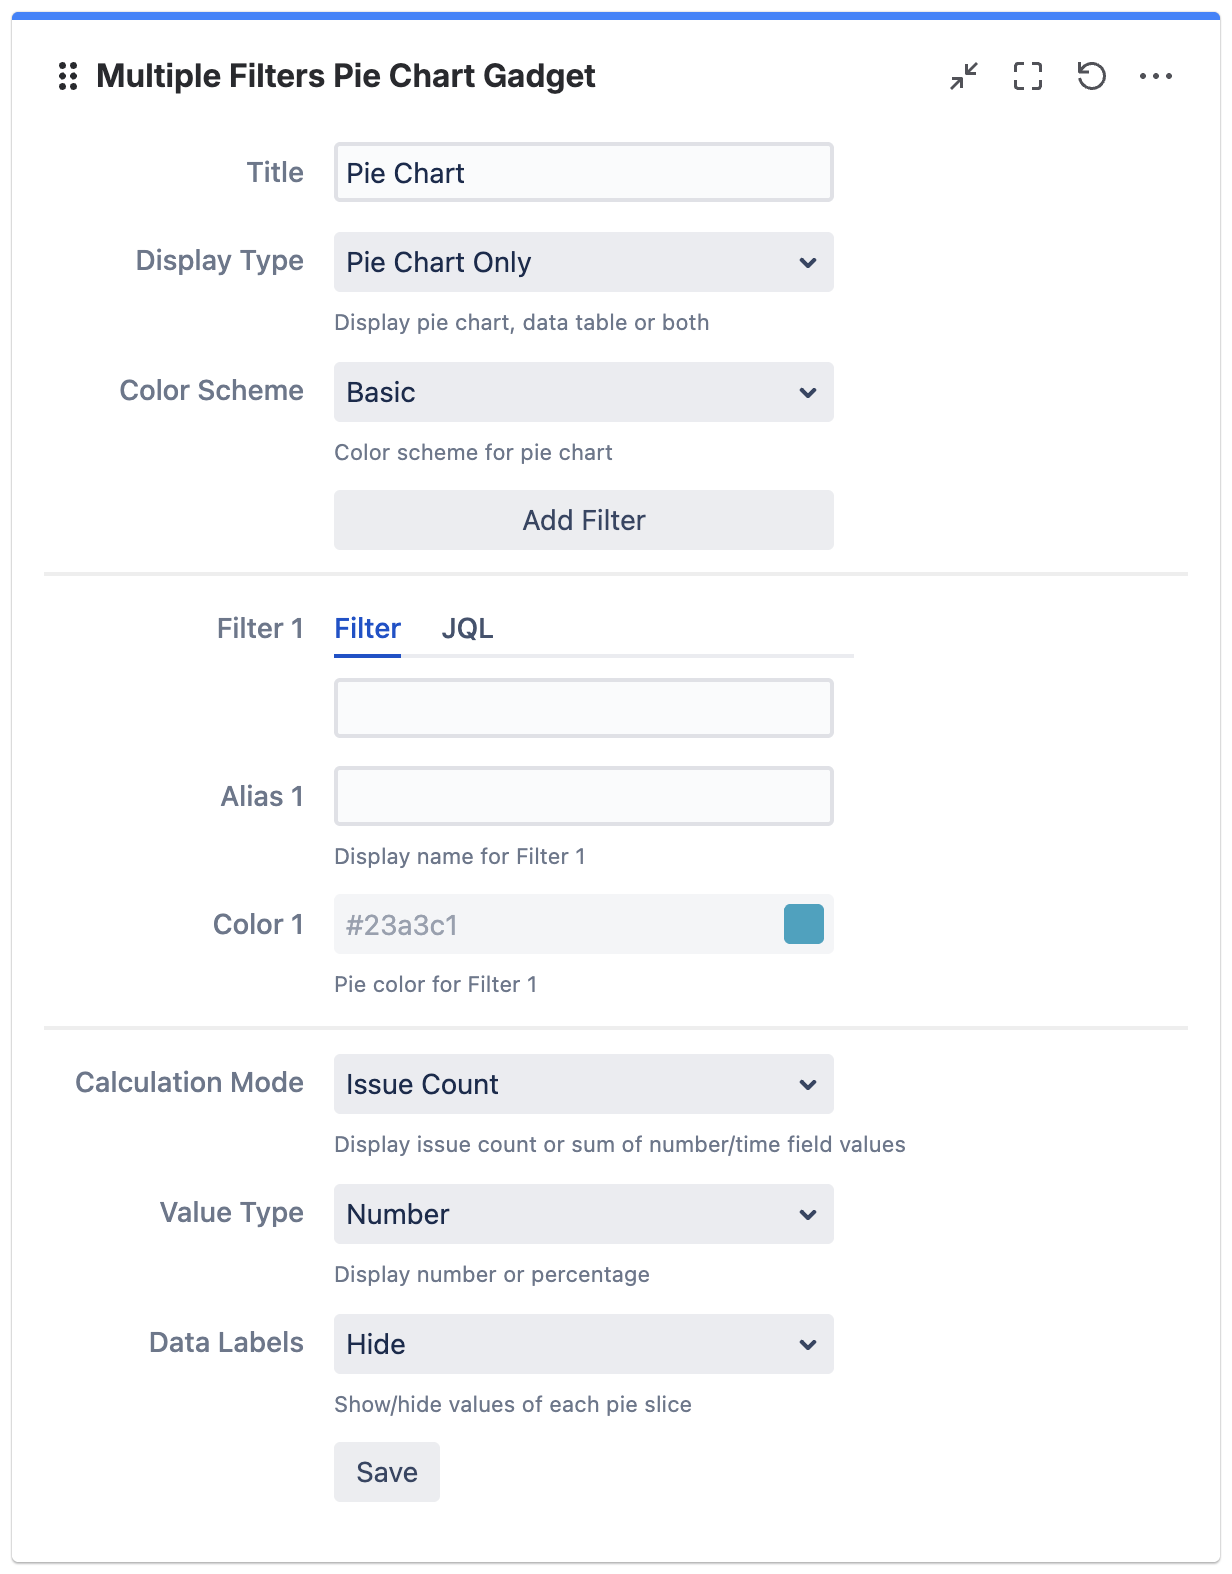
Task: Open the Data Labels dropdown showing Hide
Action: [583, 1344]
